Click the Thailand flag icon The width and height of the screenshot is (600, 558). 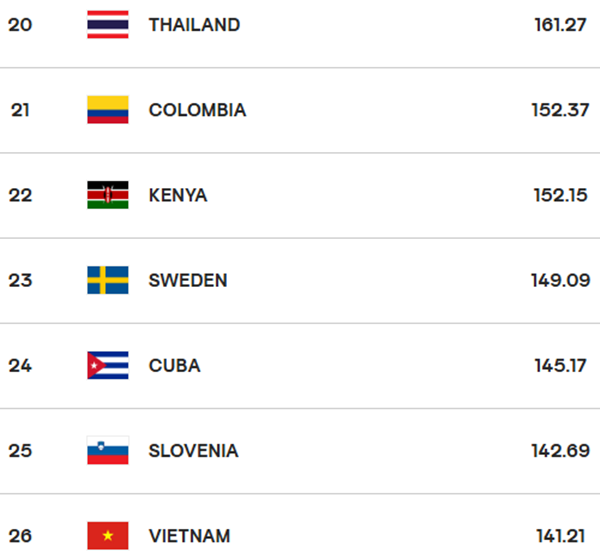coord(108,24)
